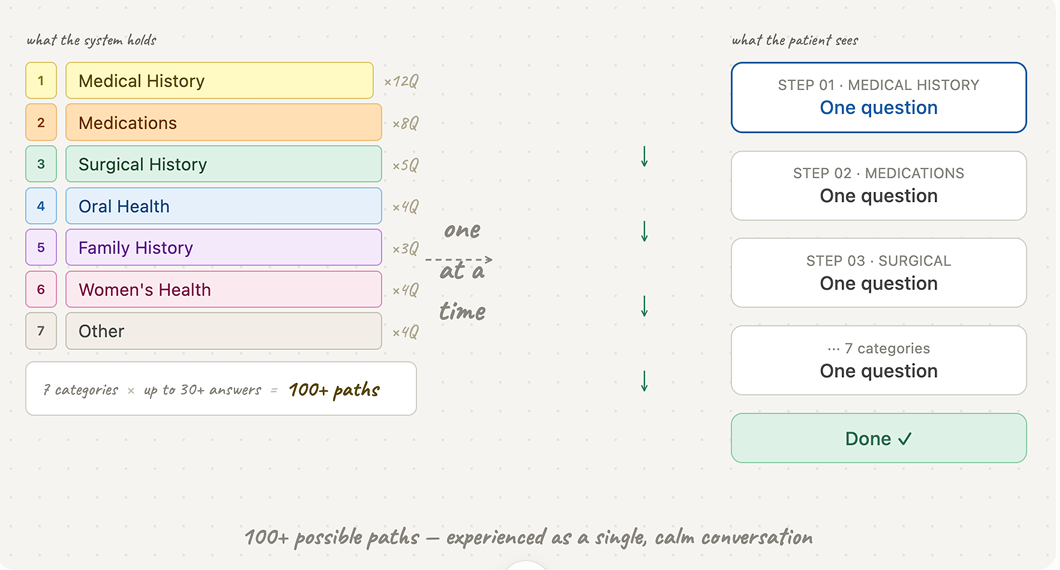Image resolution: width=1060 pixels, height=570 pixels.
Task: Click the '100+ paths' summary text
Action: (334, 389)
